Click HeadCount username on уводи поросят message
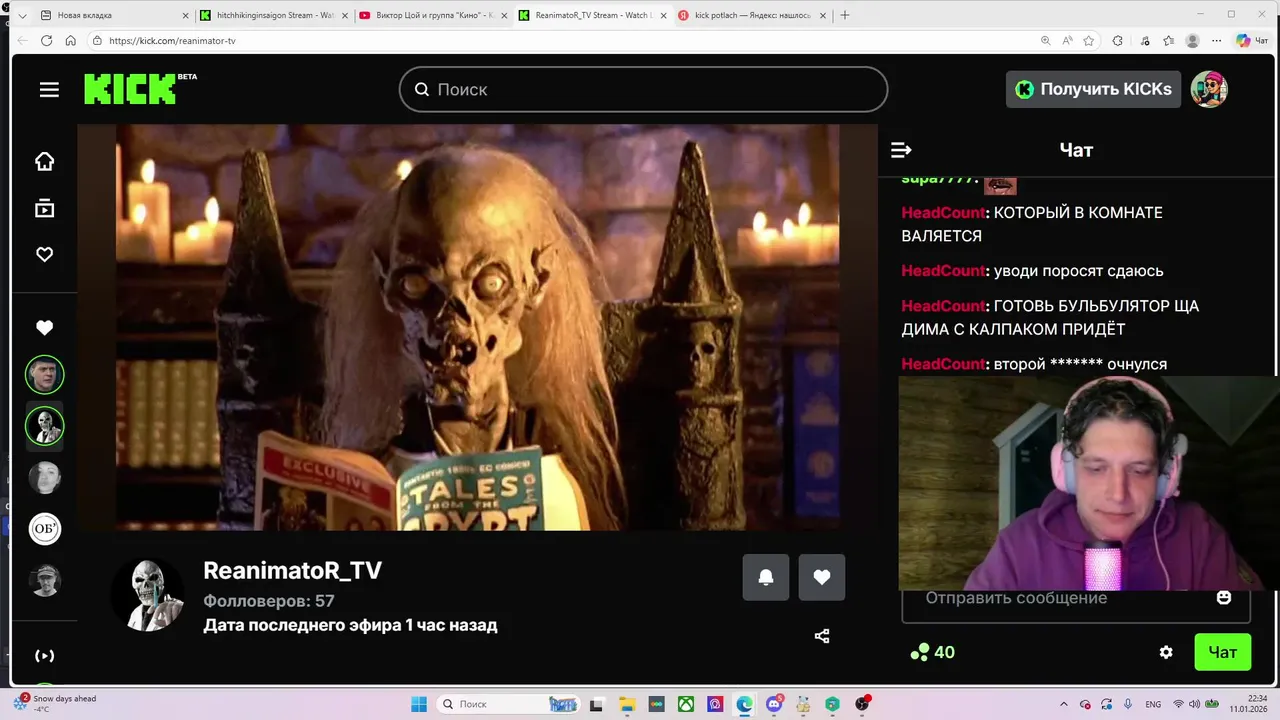 (x=944, y=271)
